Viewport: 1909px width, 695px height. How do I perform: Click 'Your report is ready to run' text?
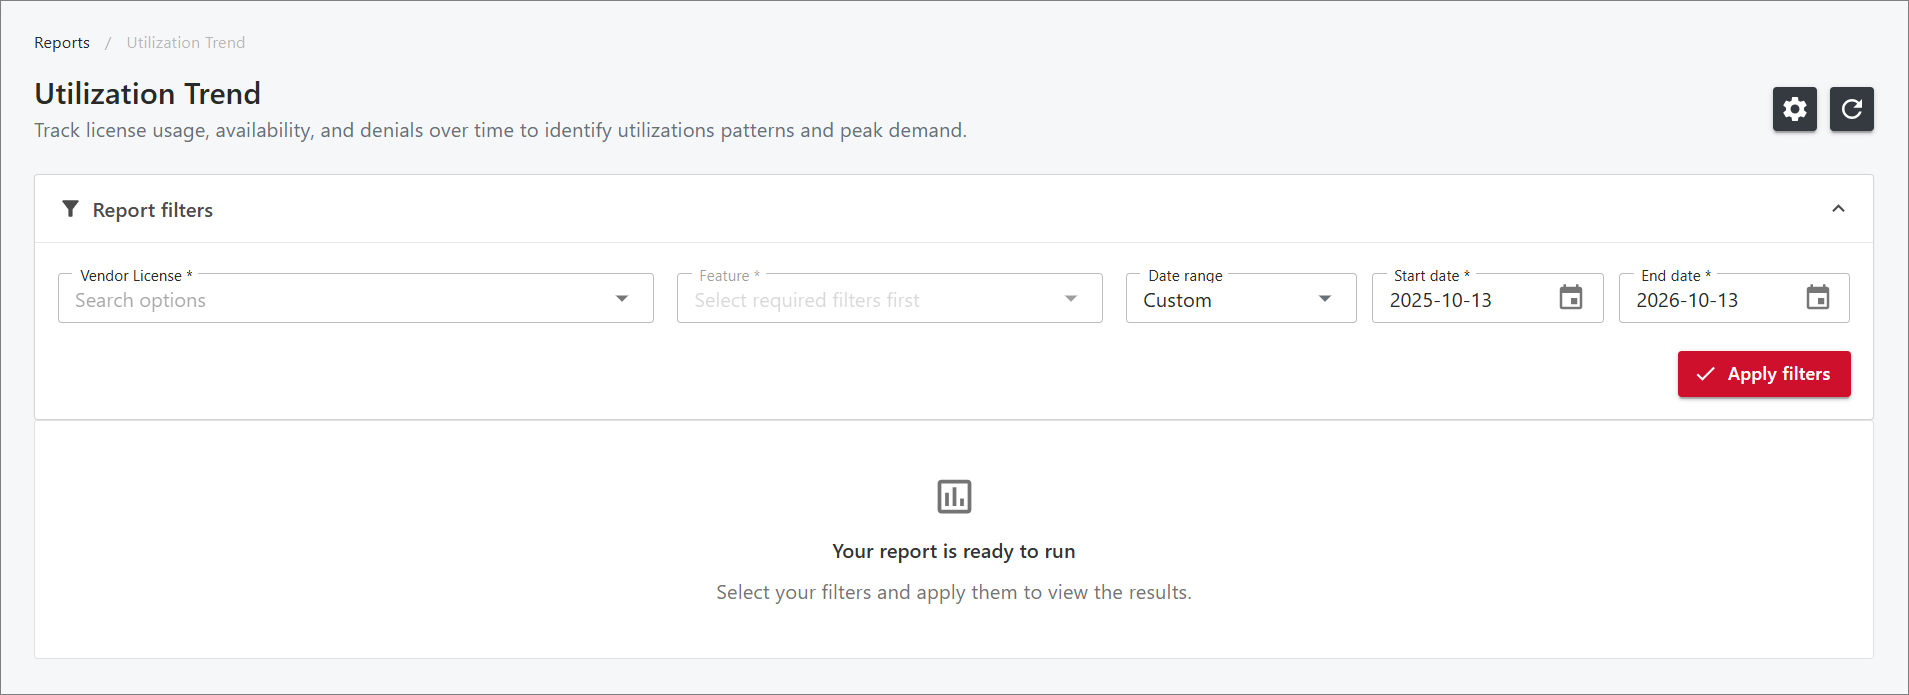point(954,551)
